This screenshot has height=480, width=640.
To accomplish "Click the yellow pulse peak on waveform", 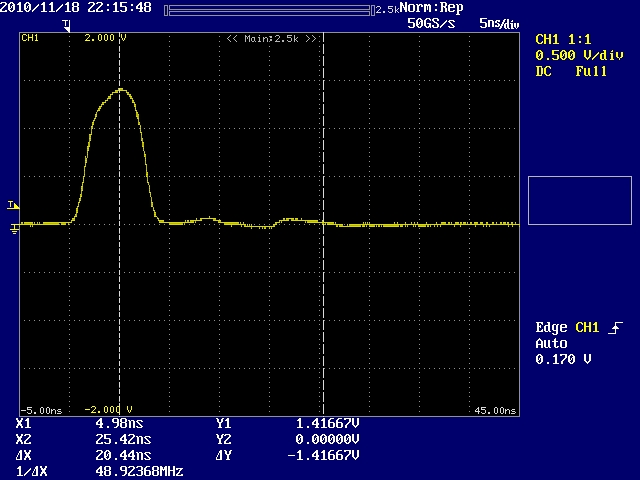I will [x=121, y=90].
